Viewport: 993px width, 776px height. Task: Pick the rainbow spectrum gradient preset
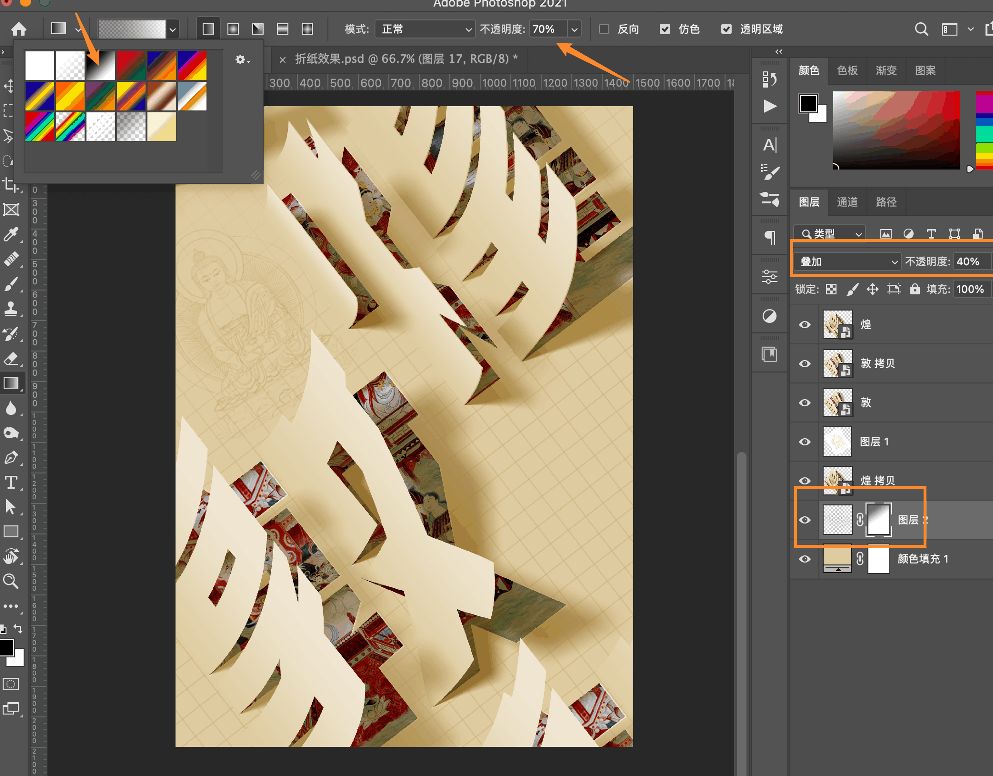[40, 126]
